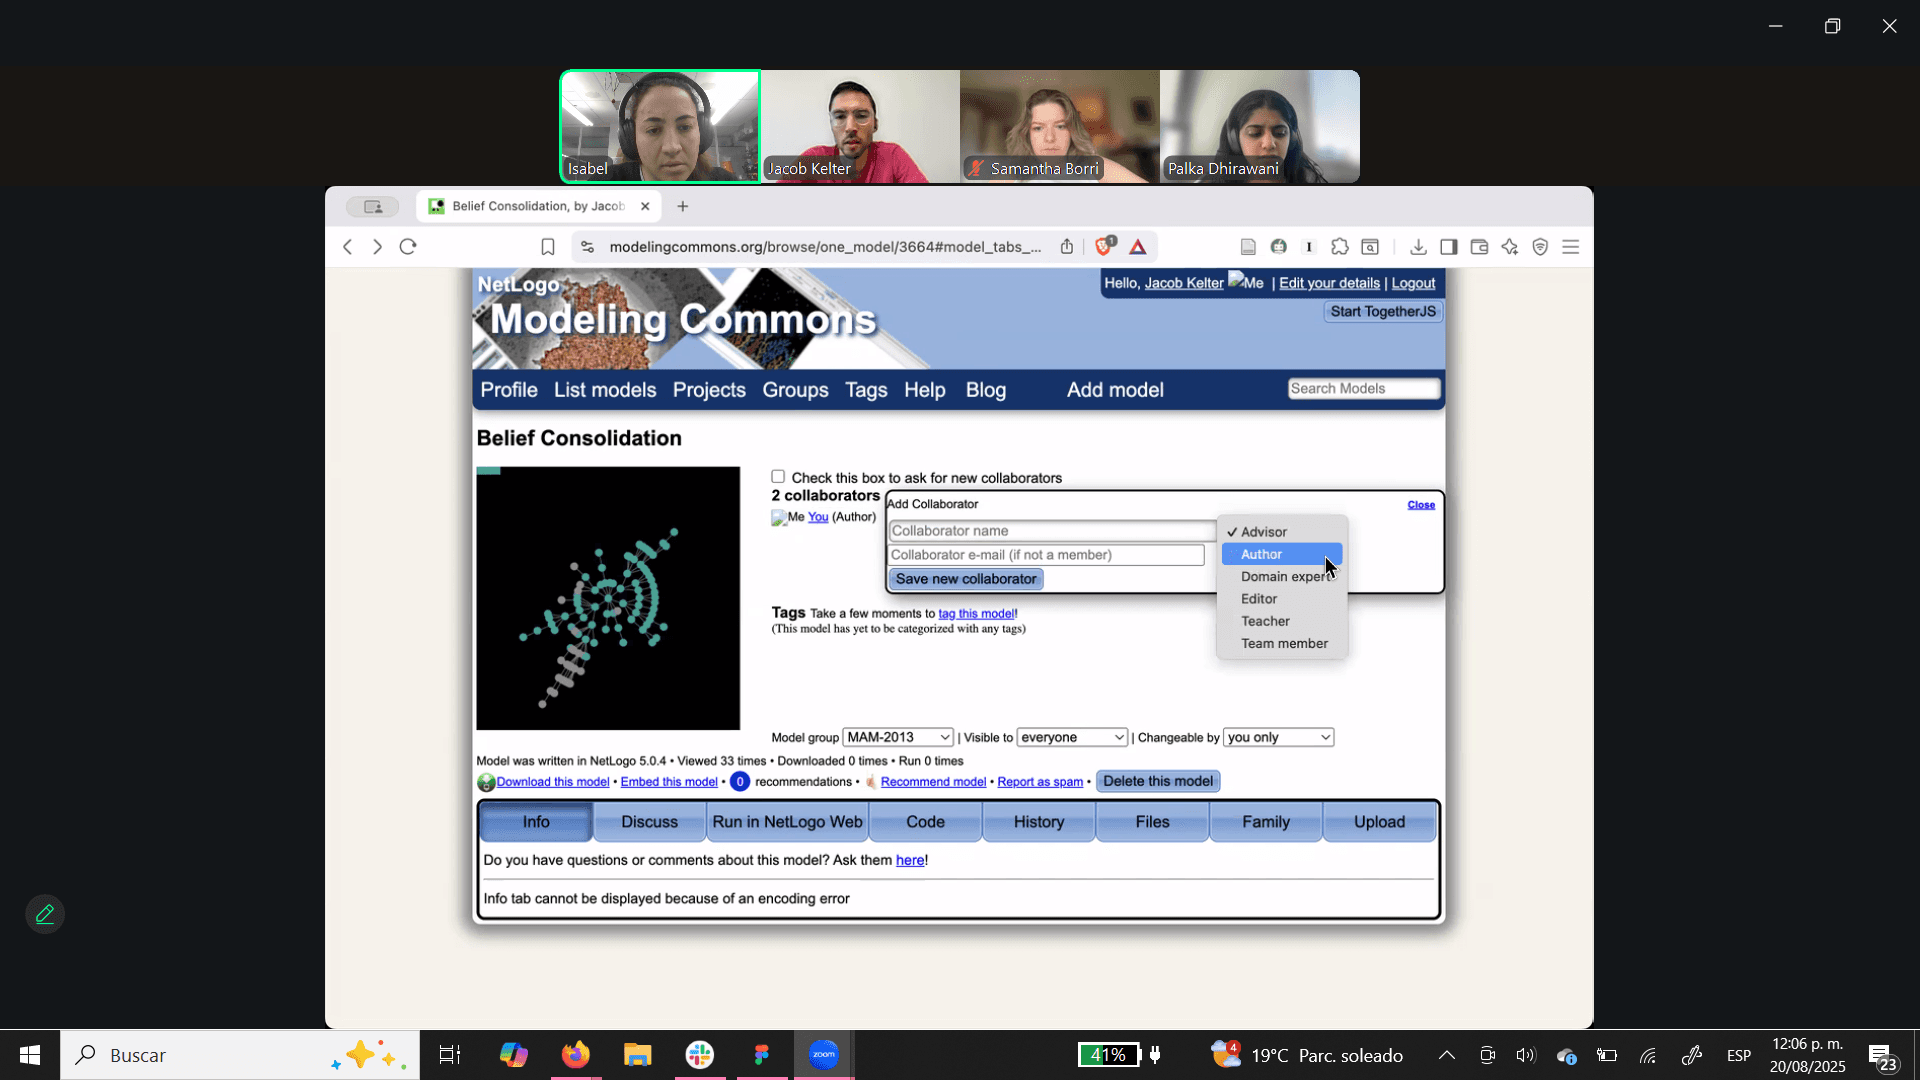Check the ask for new collaborators box

tap(778, 477)
